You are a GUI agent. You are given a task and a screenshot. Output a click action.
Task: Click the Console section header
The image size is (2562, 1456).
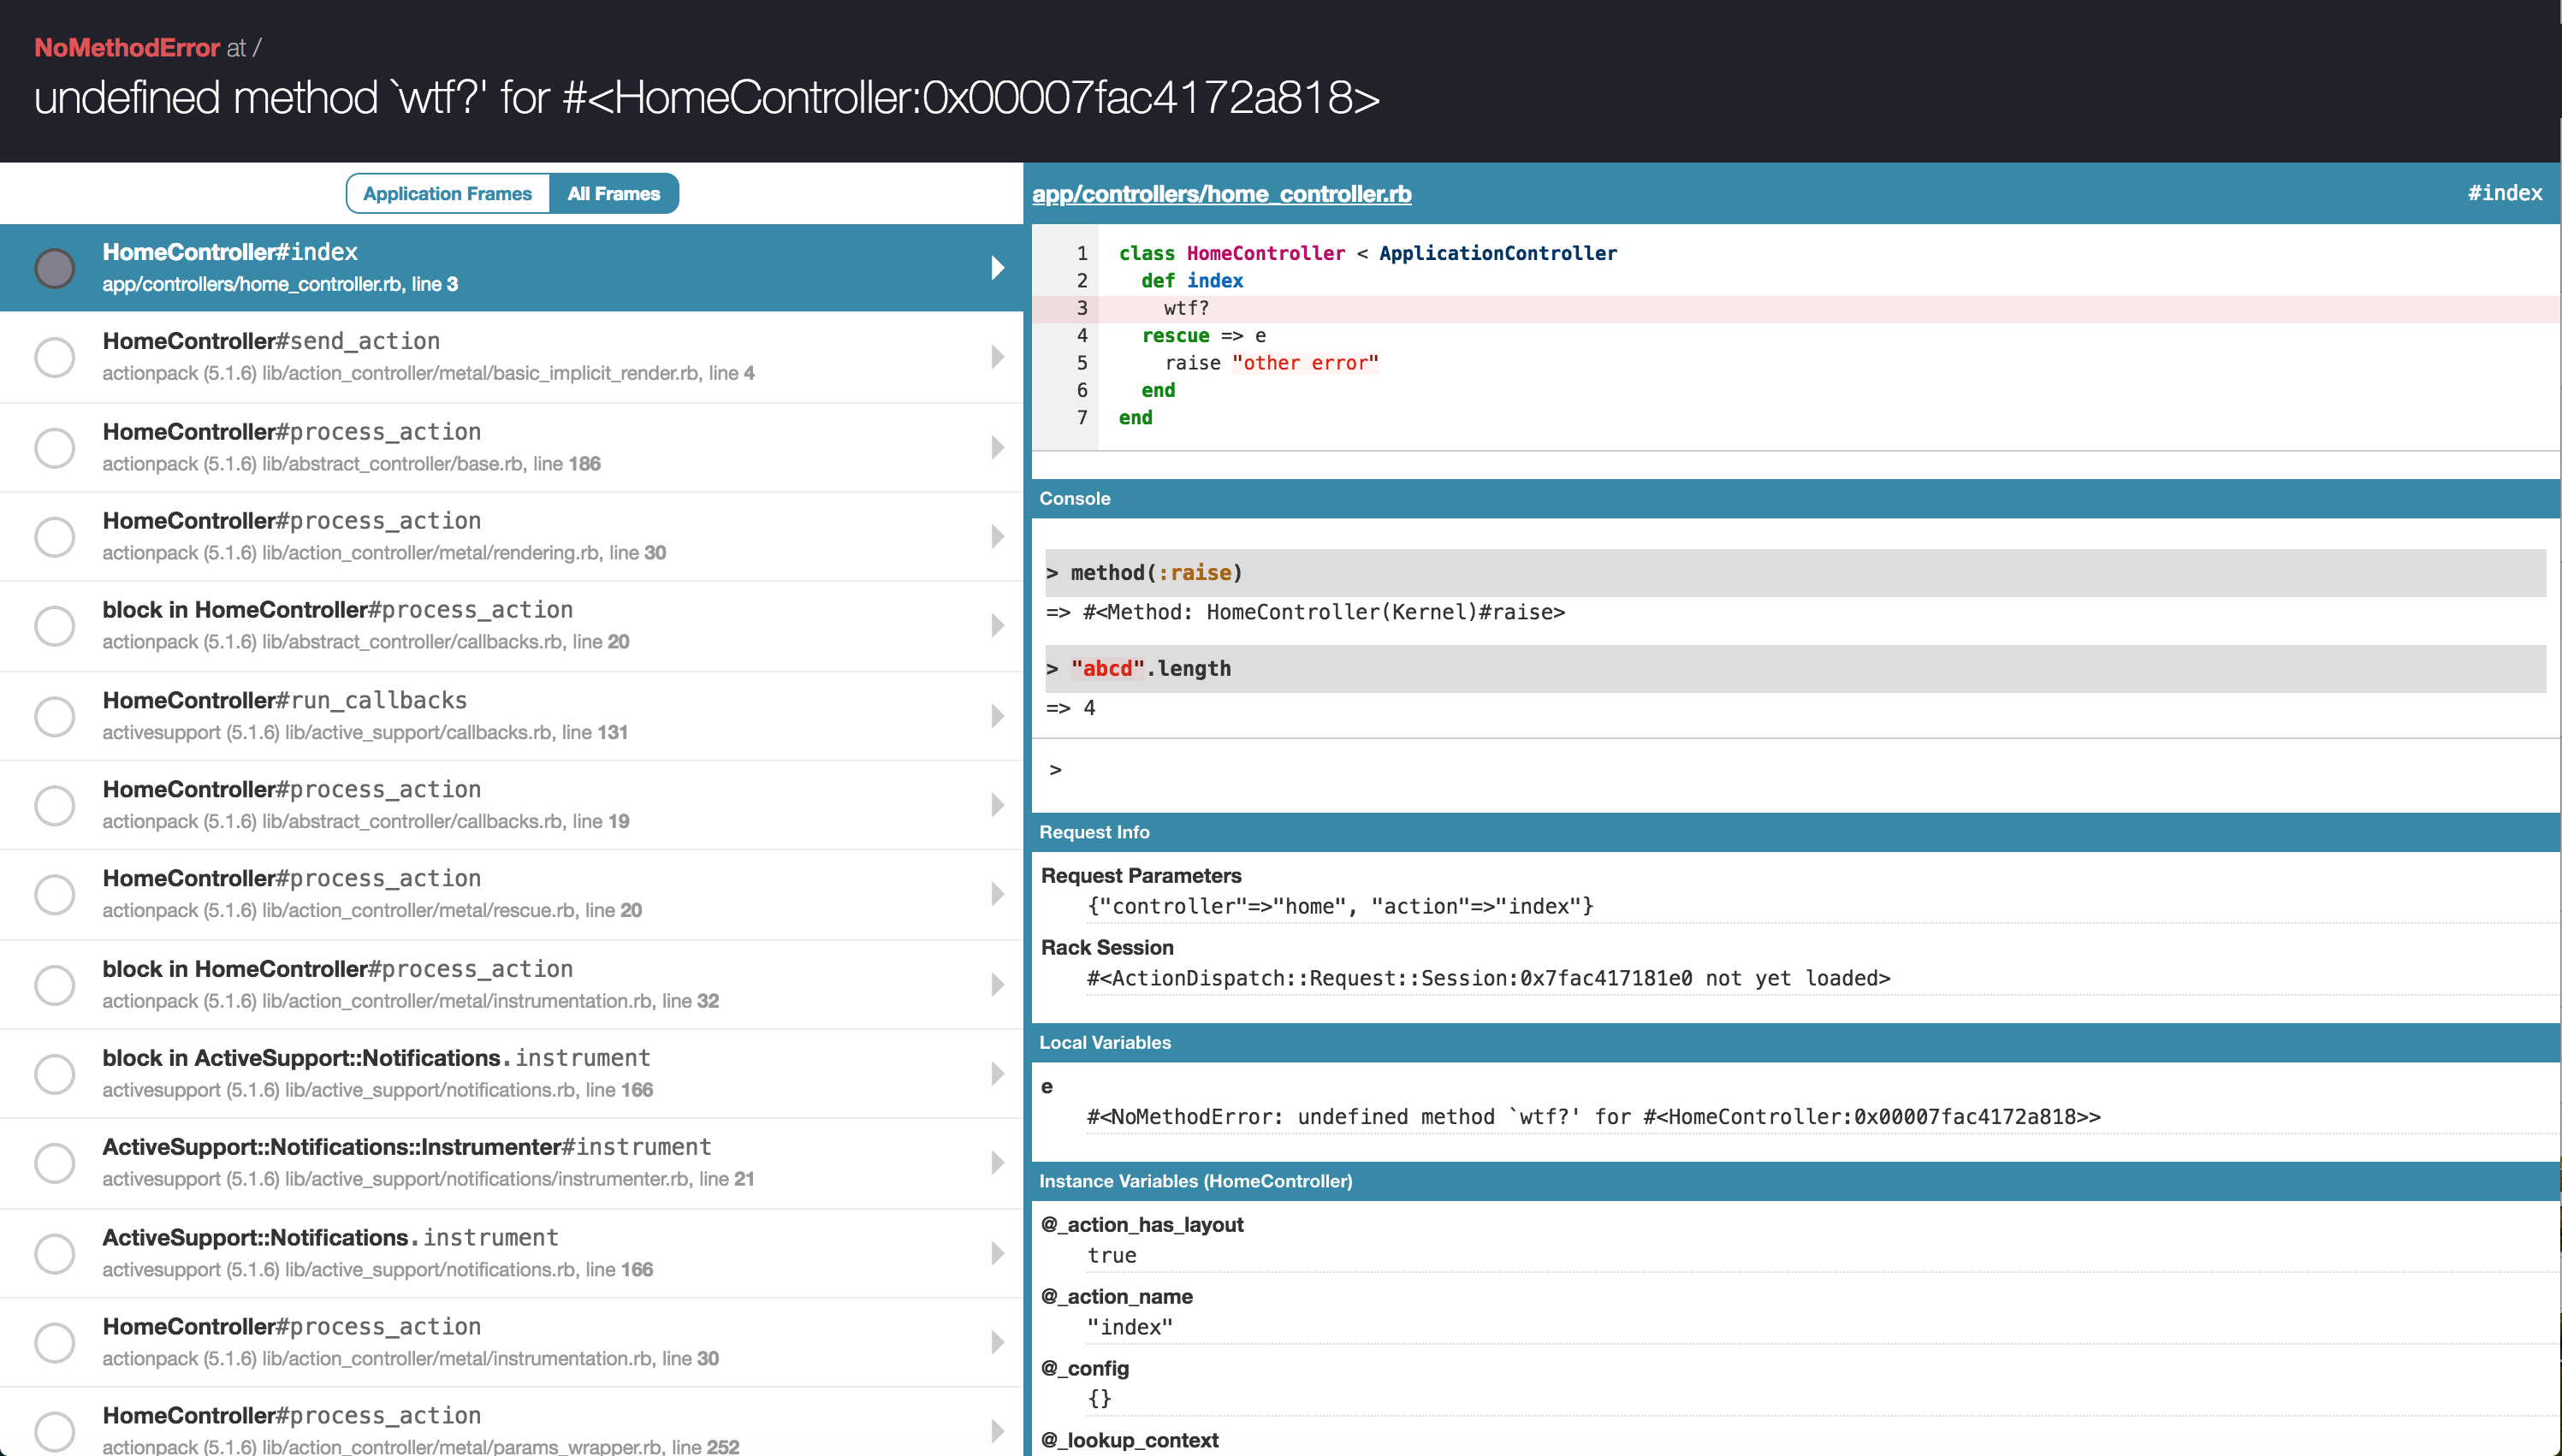tap(1796, 498)
